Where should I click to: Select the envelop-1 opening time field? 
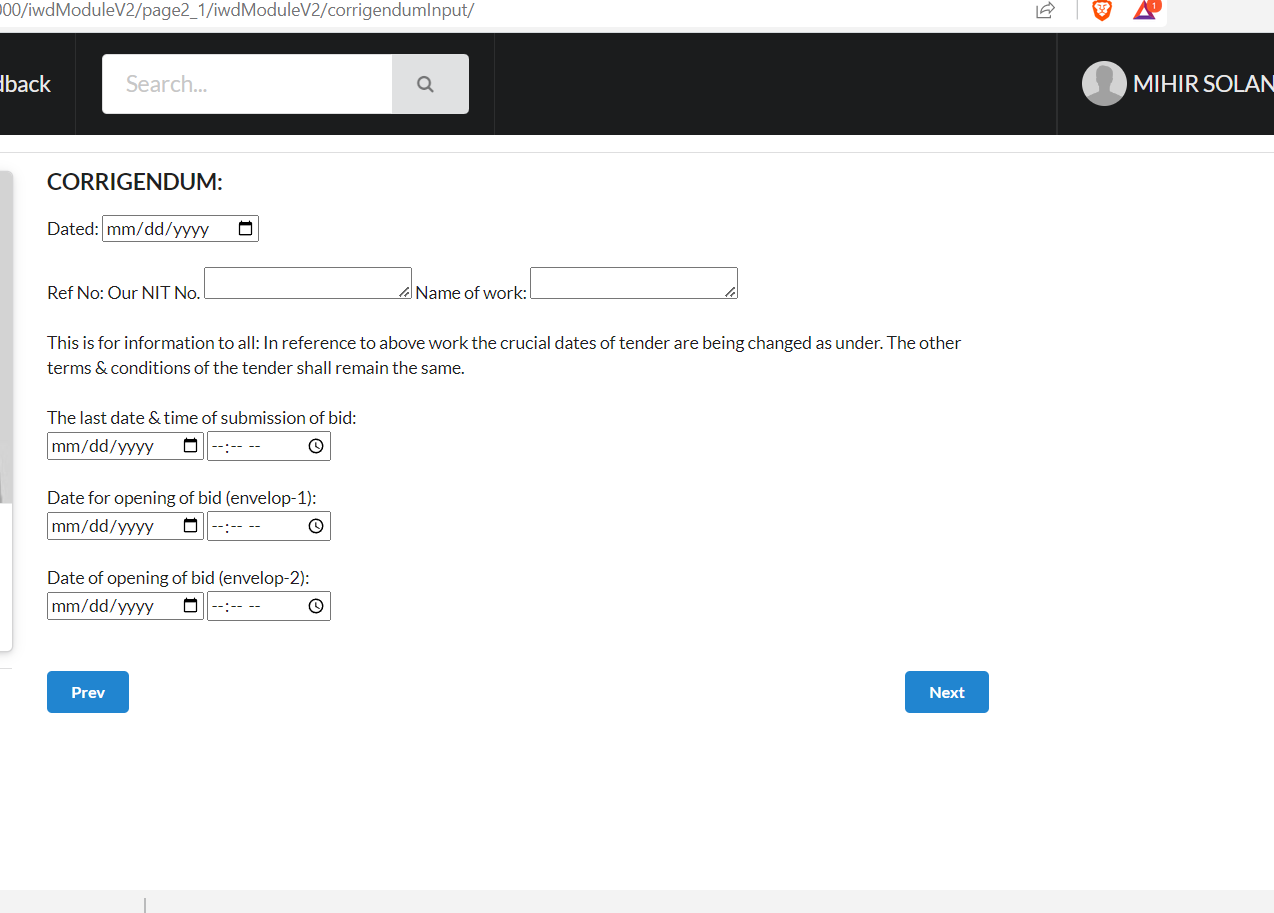pyautogui.click(x=269, y=526)
